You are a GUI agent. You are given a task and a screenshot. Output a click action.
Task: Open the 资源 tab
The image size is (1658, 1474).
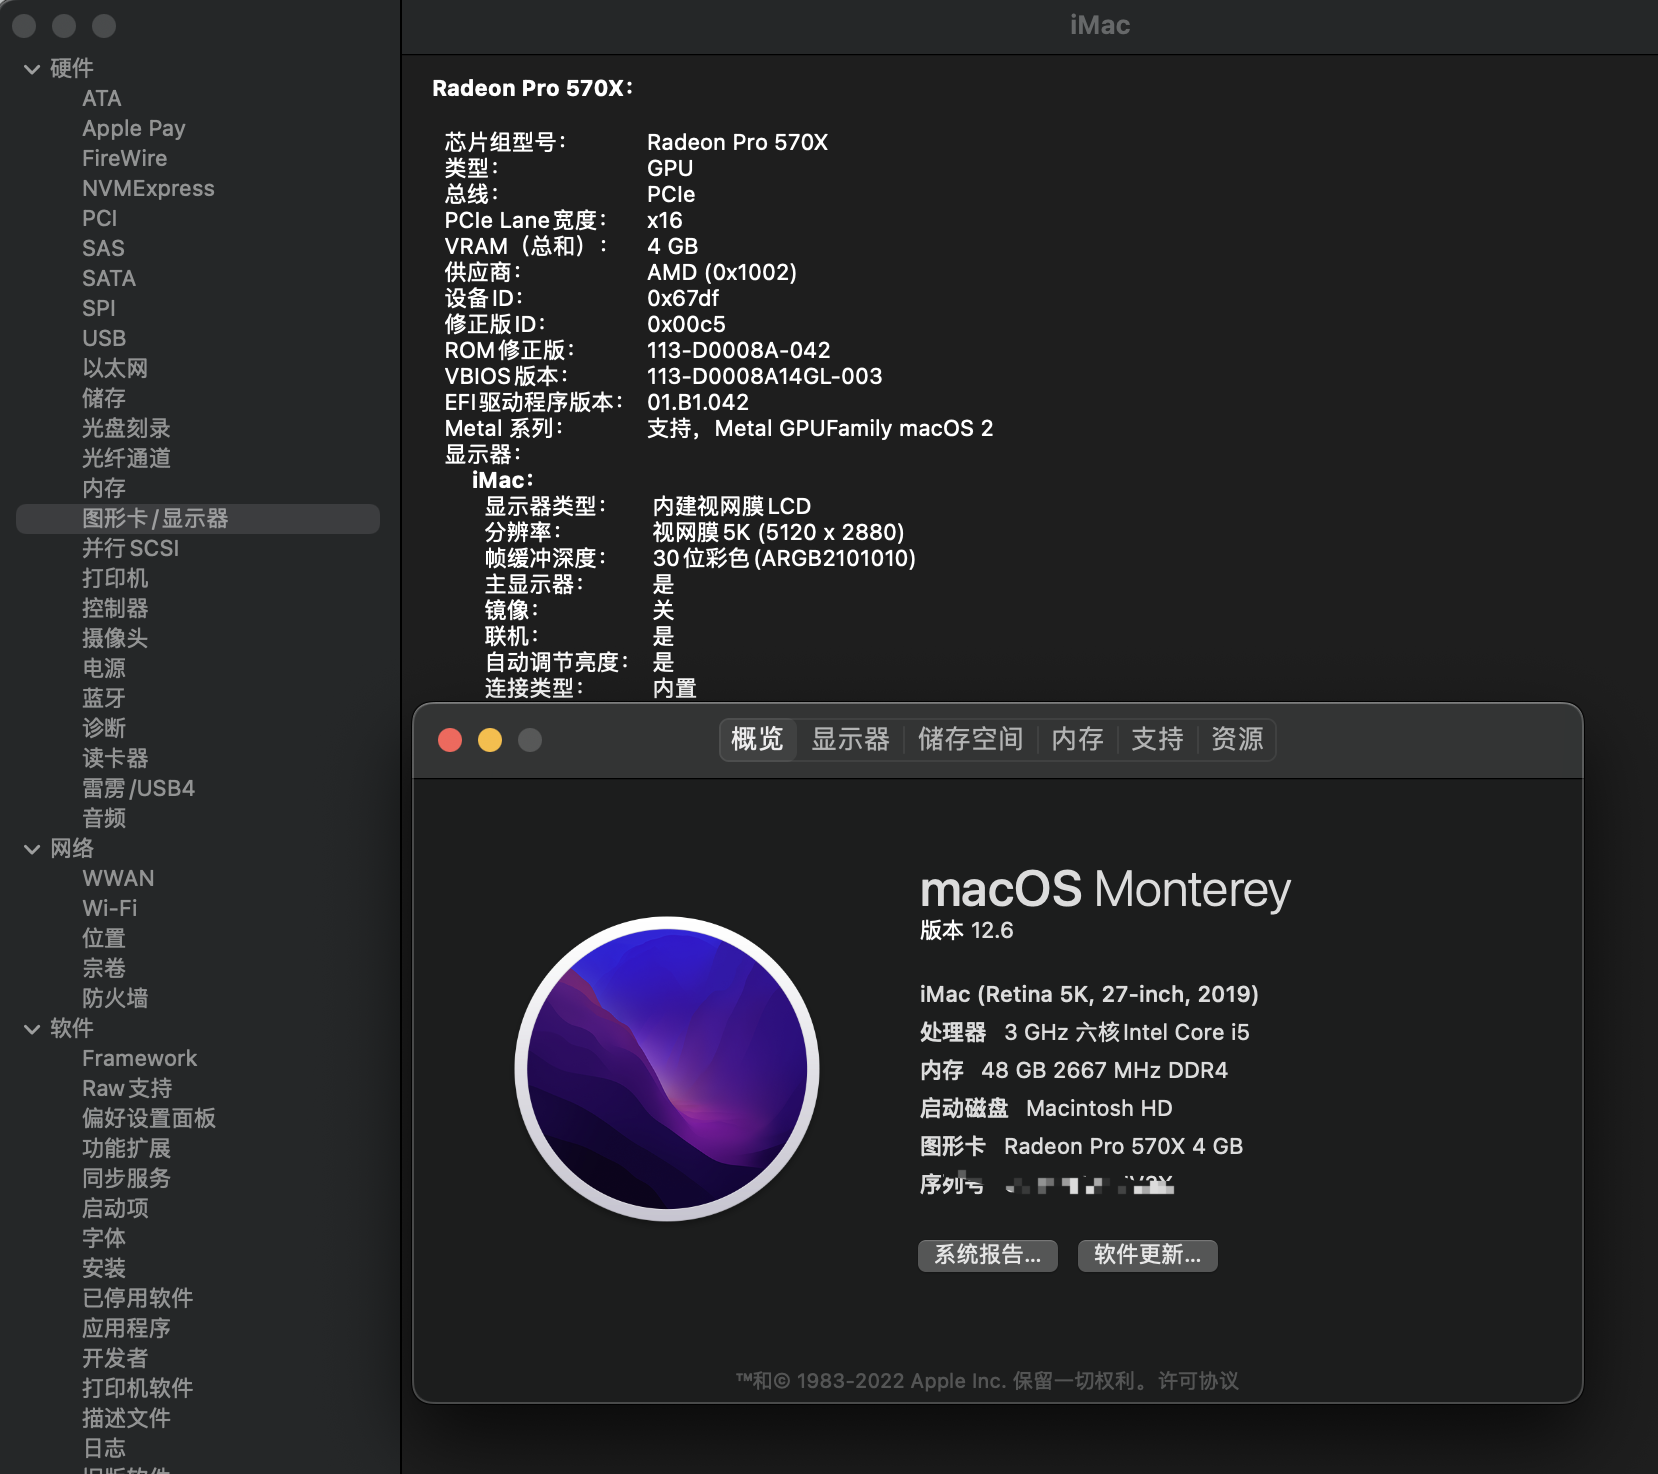coord(1237,739)
